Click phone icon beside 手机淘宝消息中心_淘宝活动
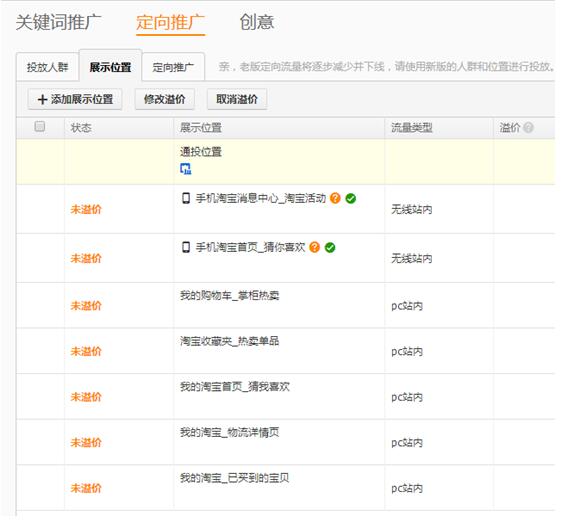This screenshot has height=526, width=573. (186, 198)
